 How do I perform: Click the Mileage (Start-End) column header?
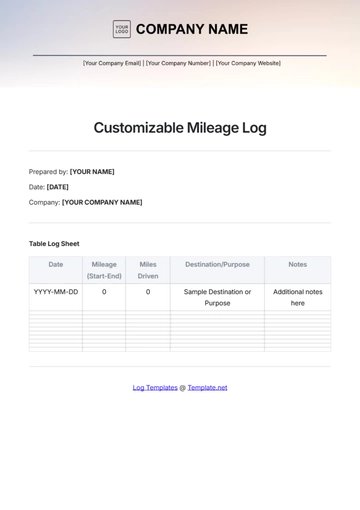(104, 270)
